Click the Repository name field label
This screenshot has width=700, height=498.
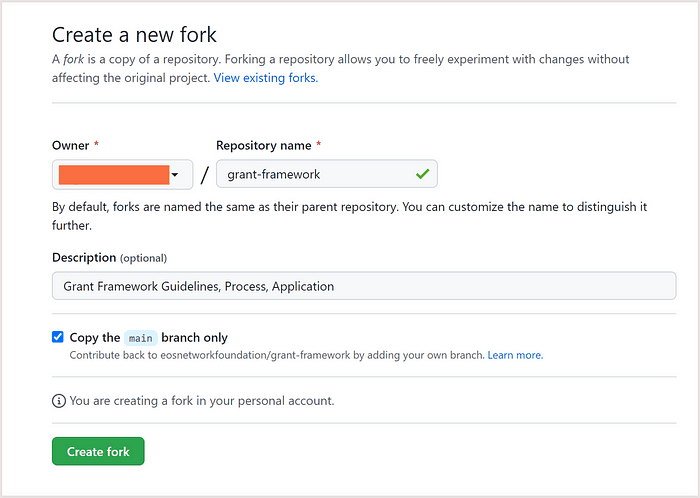264,145
